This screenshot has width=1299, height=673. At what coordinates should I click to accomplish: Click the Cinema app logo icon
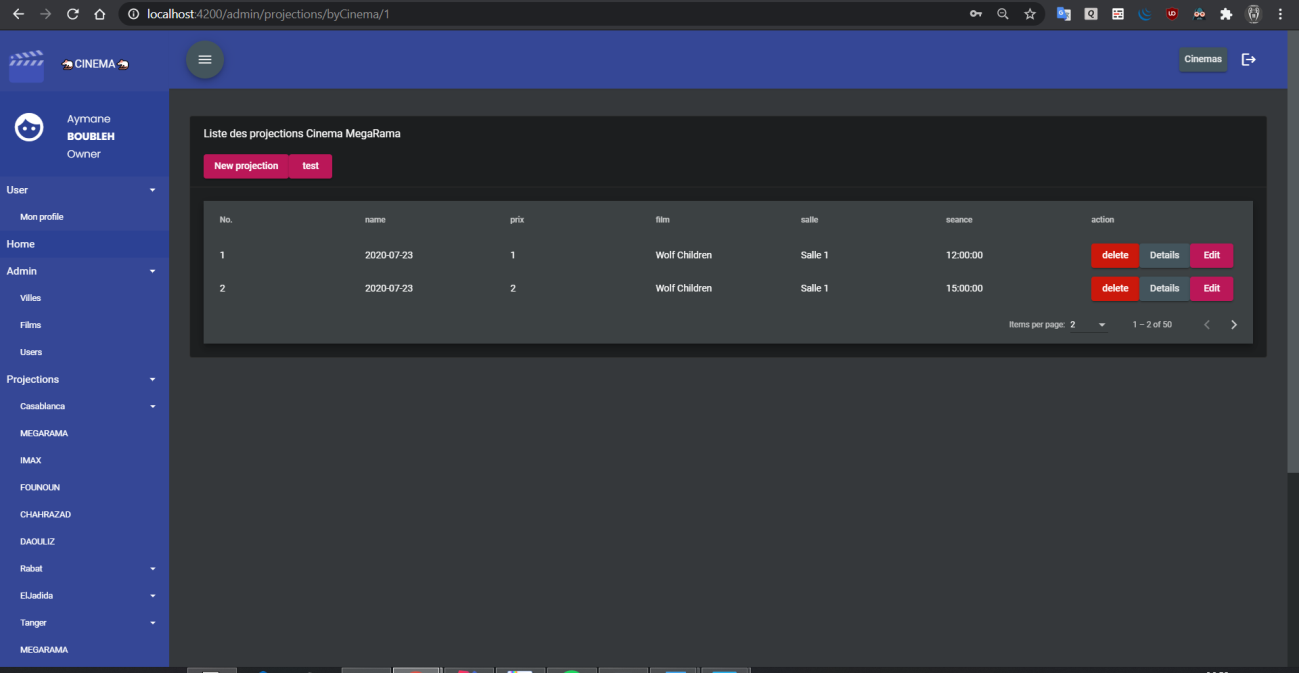pos(25,63)
